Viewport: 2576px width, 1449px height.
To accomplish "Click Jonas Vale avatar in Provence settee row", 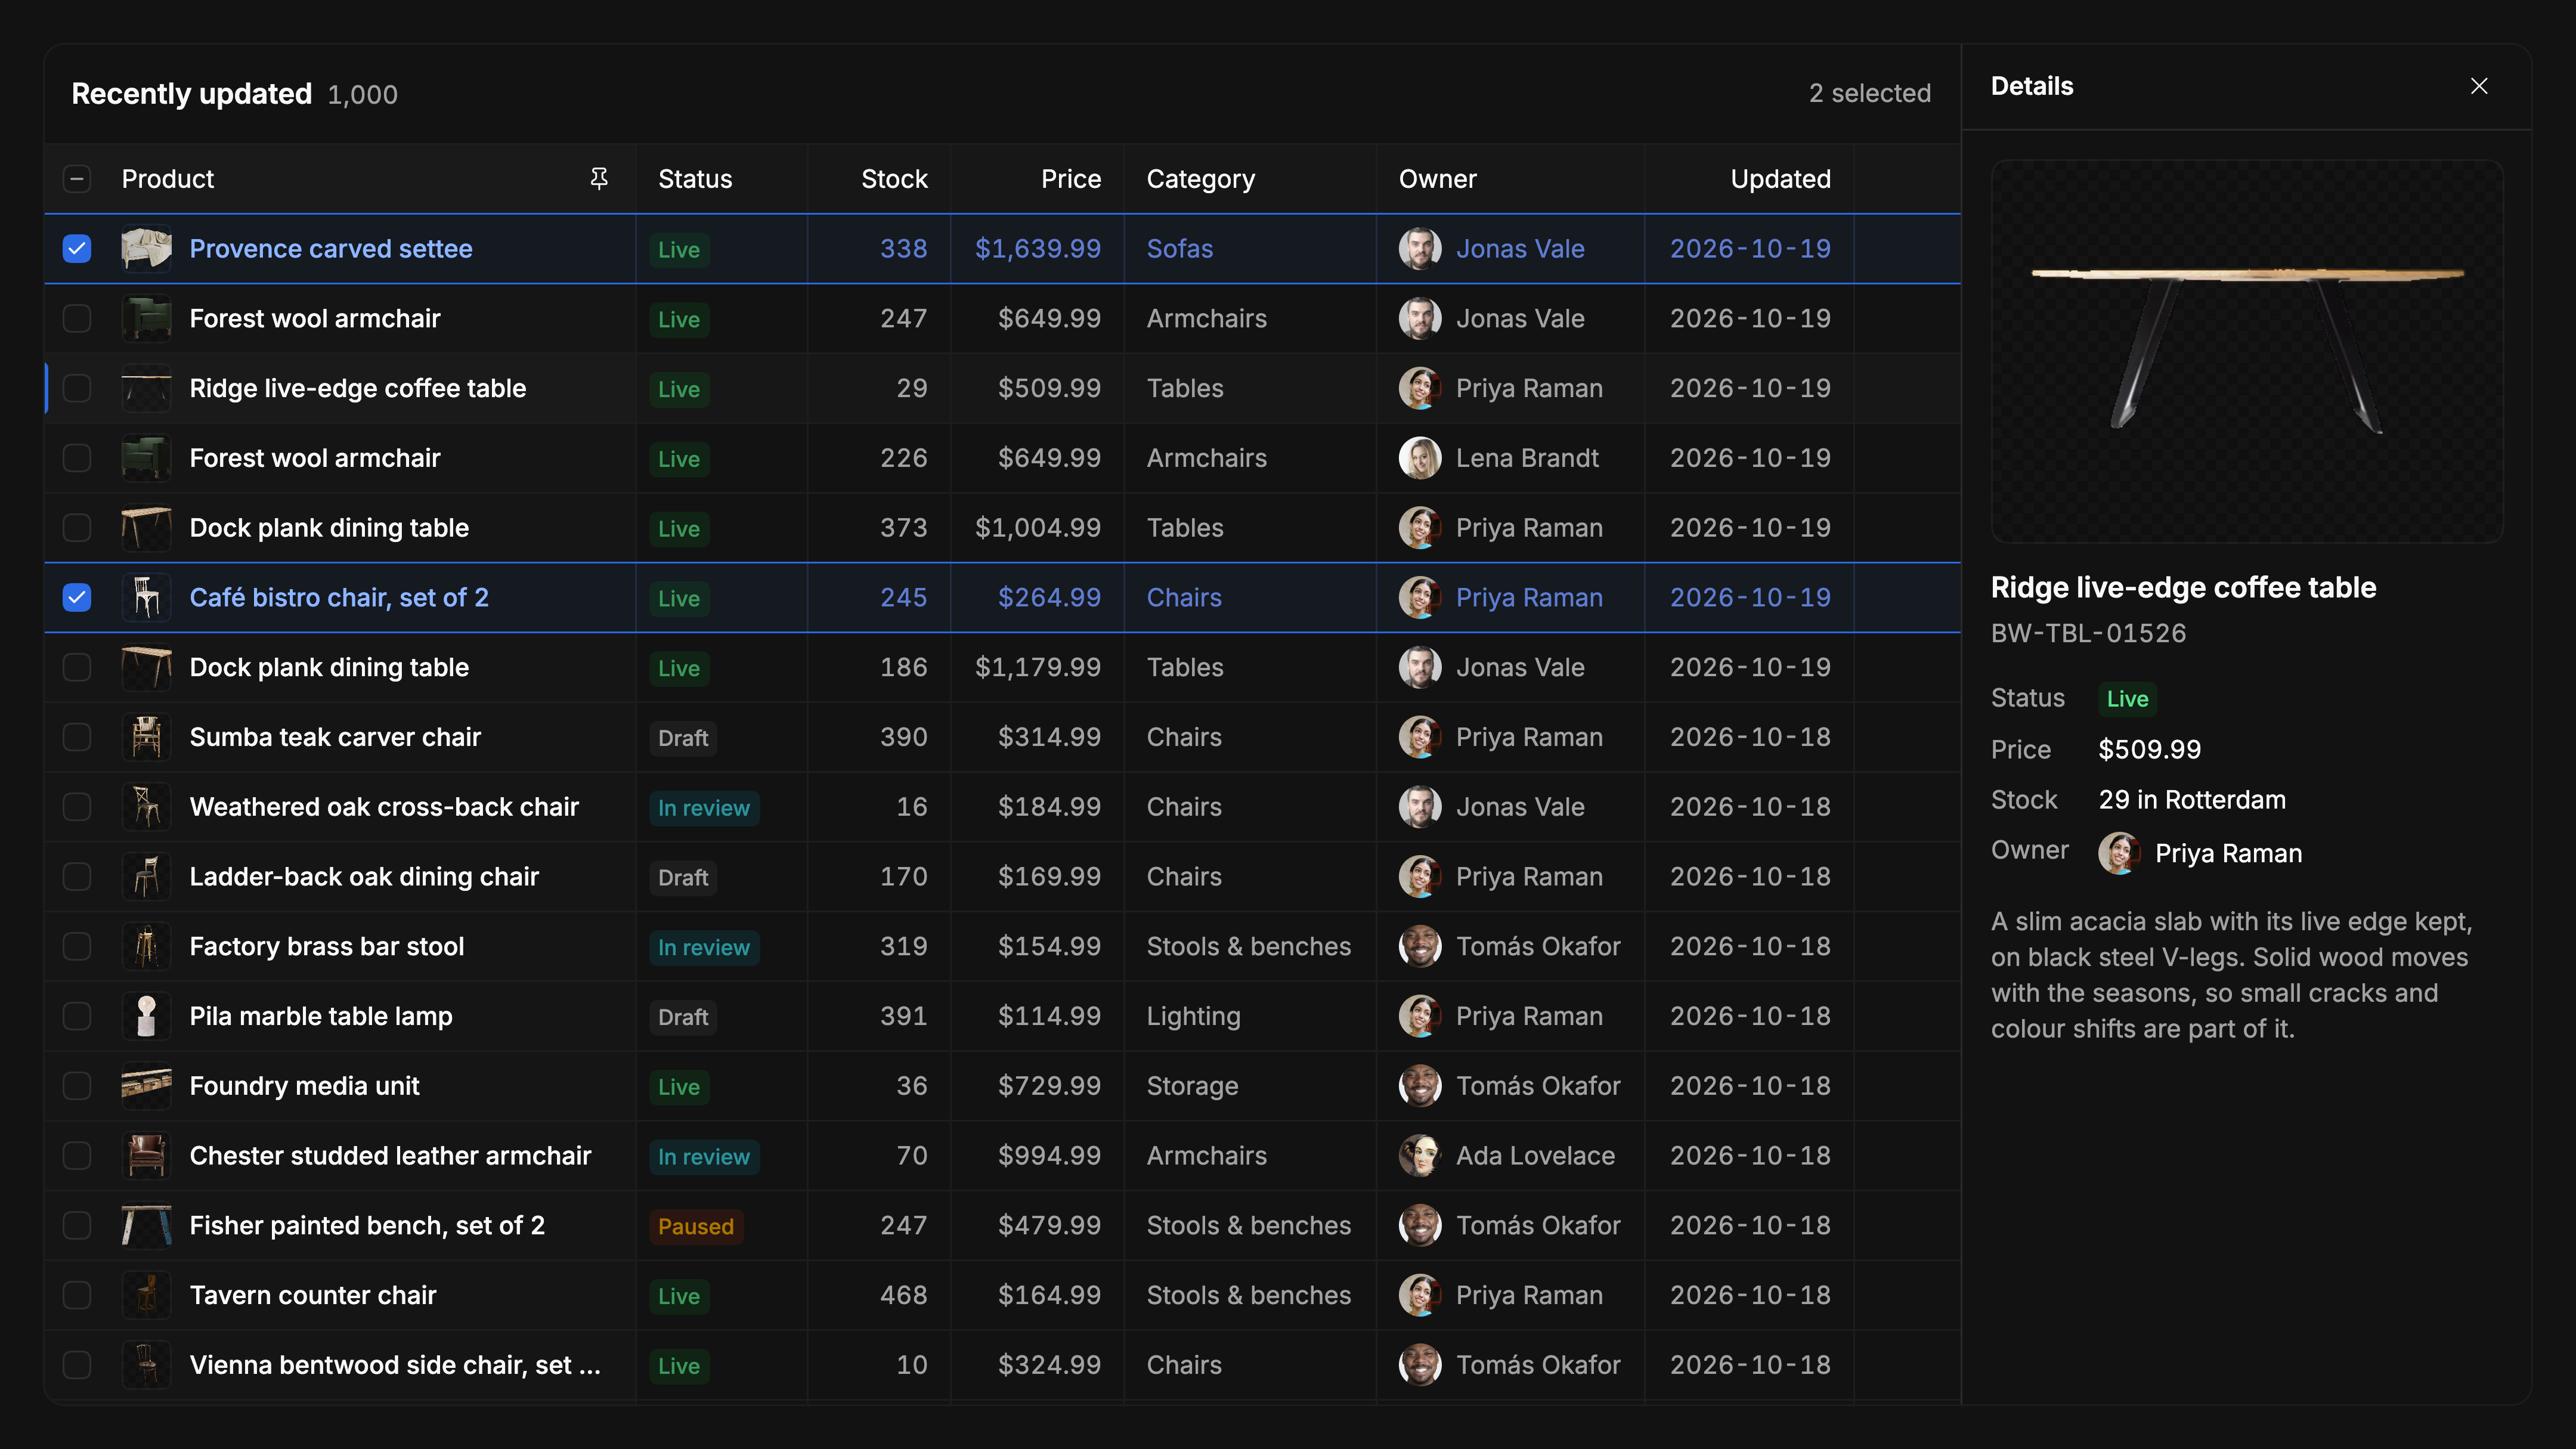I will [1420, 249].
